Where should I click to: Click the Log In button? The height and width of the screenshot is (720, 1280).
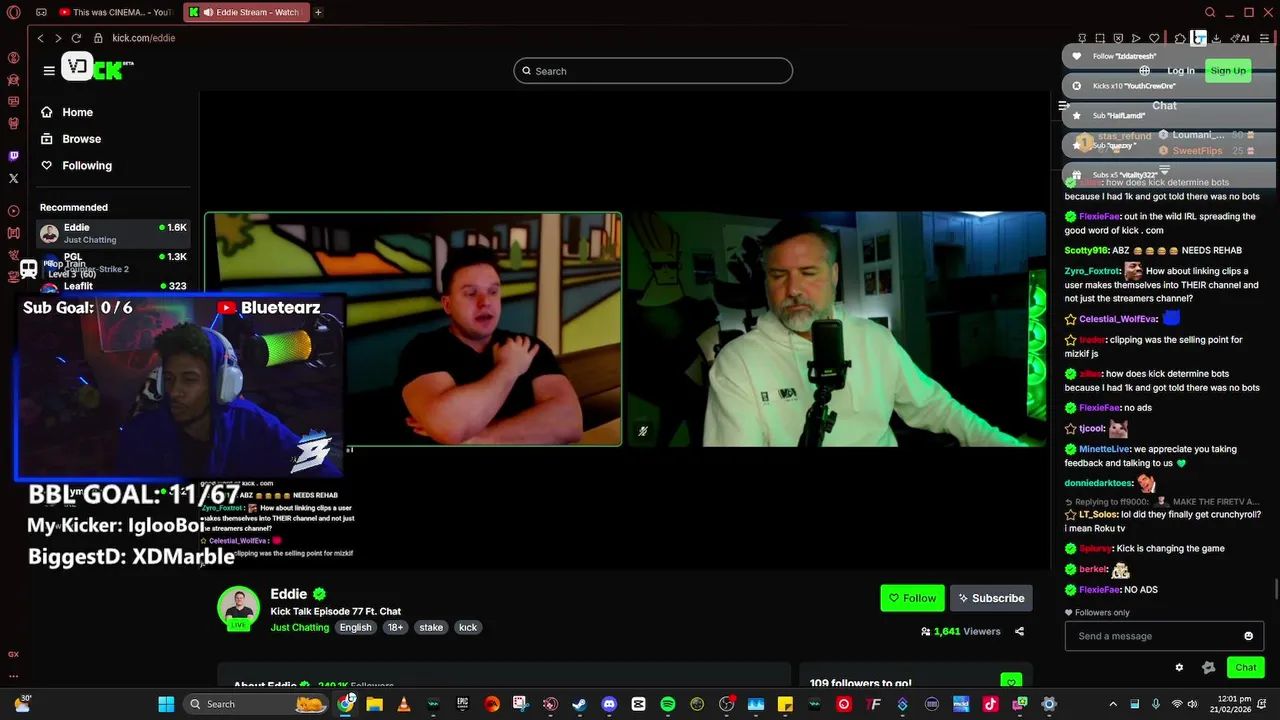coord(1181,71)
